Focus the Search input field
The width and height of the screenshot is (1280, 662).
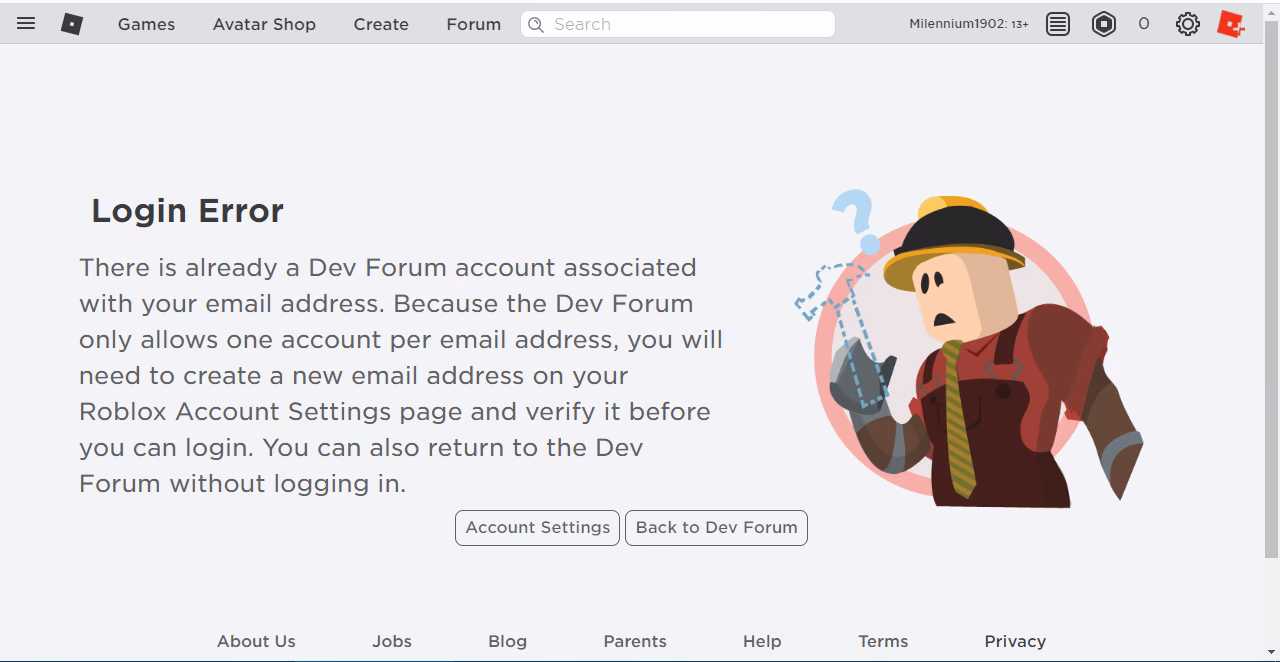click(x=678, y=24)
